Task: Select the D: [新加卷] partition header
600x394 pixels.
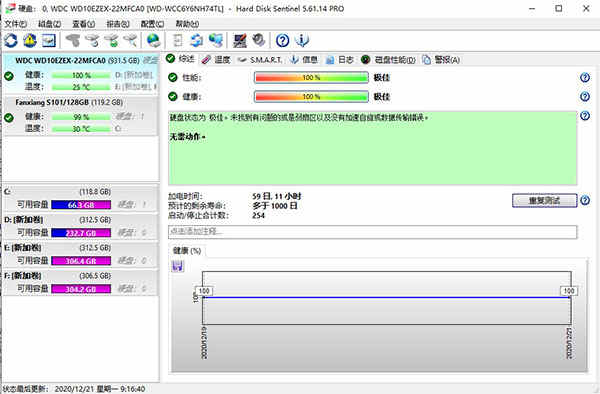Action: click(x=80, y=220)
